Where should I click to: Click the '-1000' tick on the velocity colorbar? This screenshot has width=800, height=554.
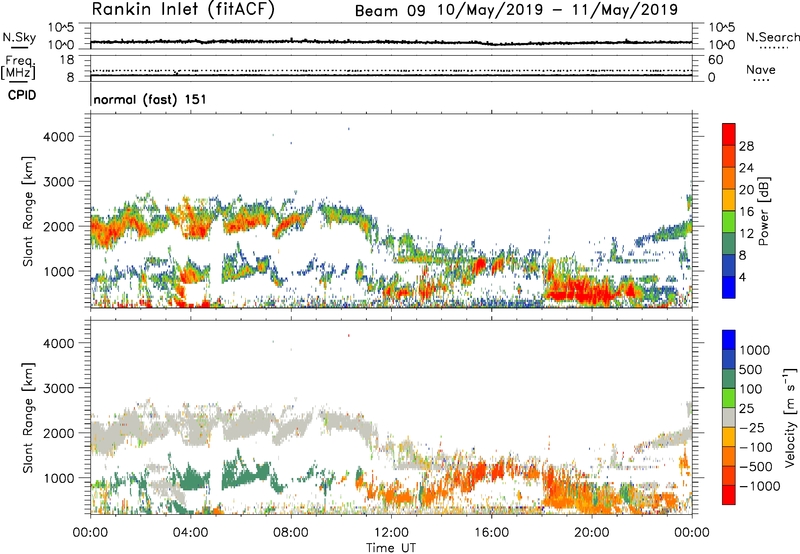click(x=760, y=486)
